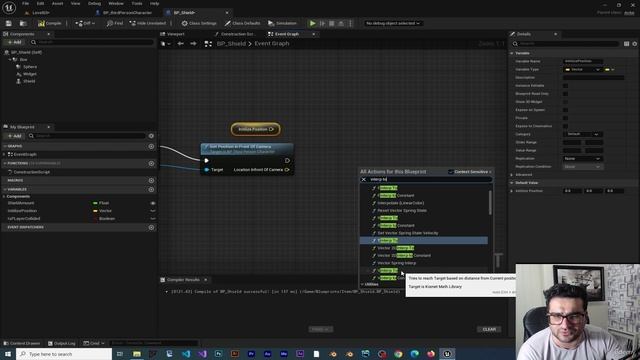640x360 pixels.
Task: Open the debug object selector dropdown
Action: pyautogui.click(x=393, y=23)
